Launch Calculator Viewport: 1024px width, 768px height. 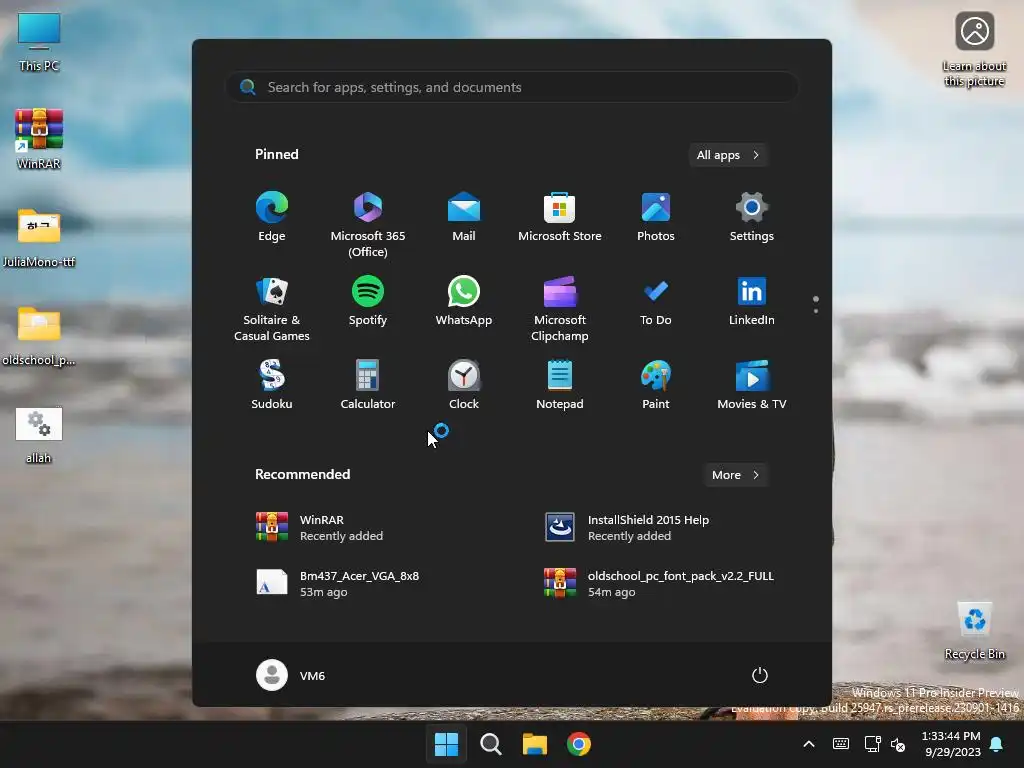368,385
